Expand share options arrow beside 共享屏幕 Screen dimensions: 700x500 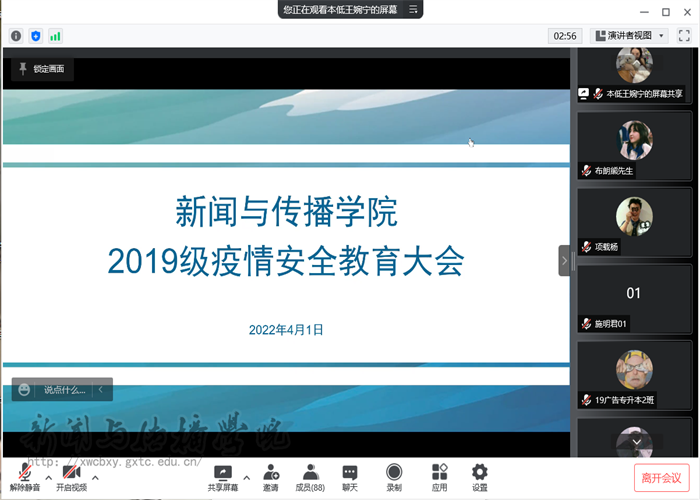point(246,478)
